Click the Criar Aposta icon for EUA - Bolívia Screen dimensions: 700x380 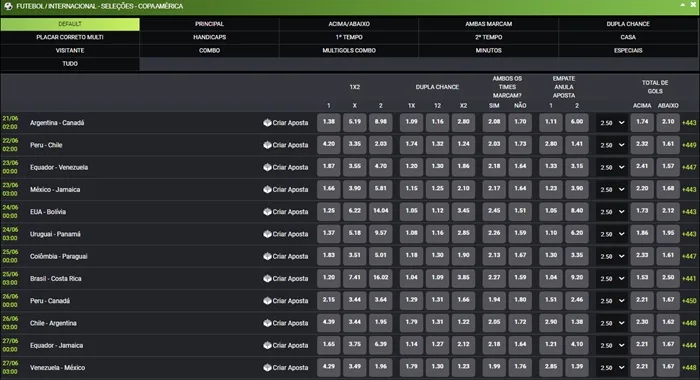[x=267, y=212]
